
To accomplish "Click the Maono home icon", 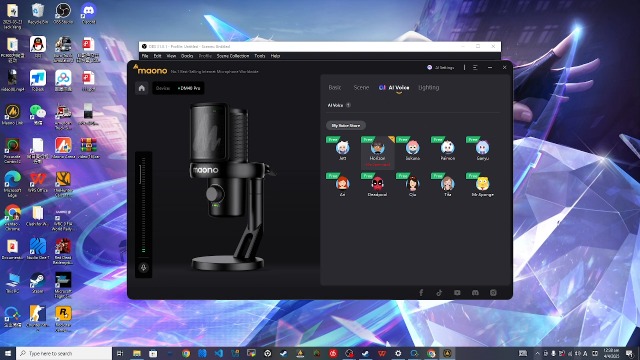I will coord(142,88).
